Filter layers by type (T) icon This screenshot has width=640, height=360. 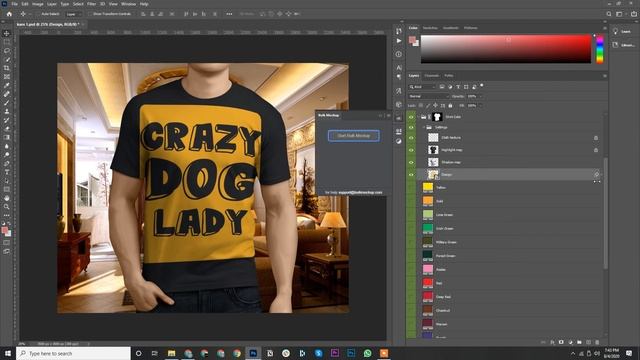coord(458,87)
